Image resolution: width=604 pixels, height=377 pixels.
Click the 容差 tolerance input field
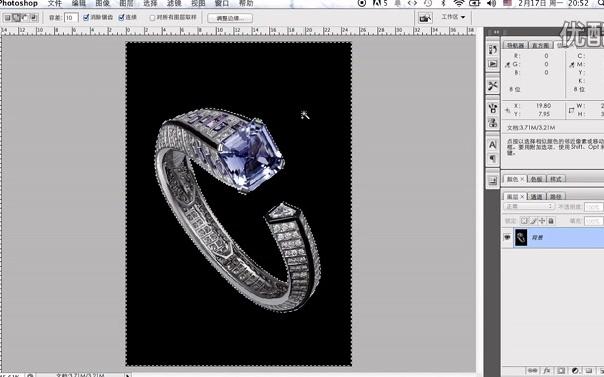71,18
